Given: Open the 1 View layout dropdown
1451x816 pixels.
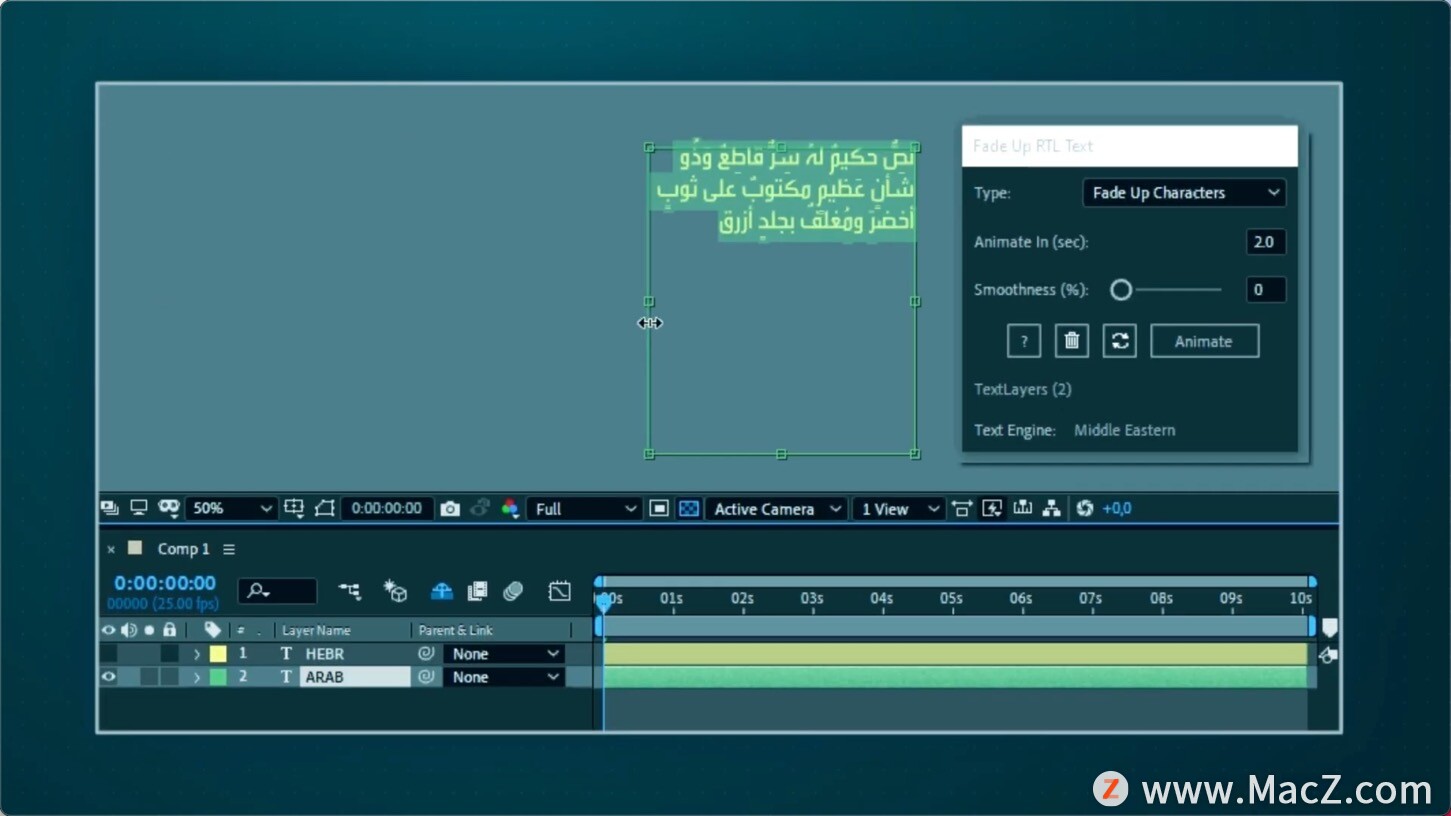Looking at the screenshot, I should [x=898, y=508].
